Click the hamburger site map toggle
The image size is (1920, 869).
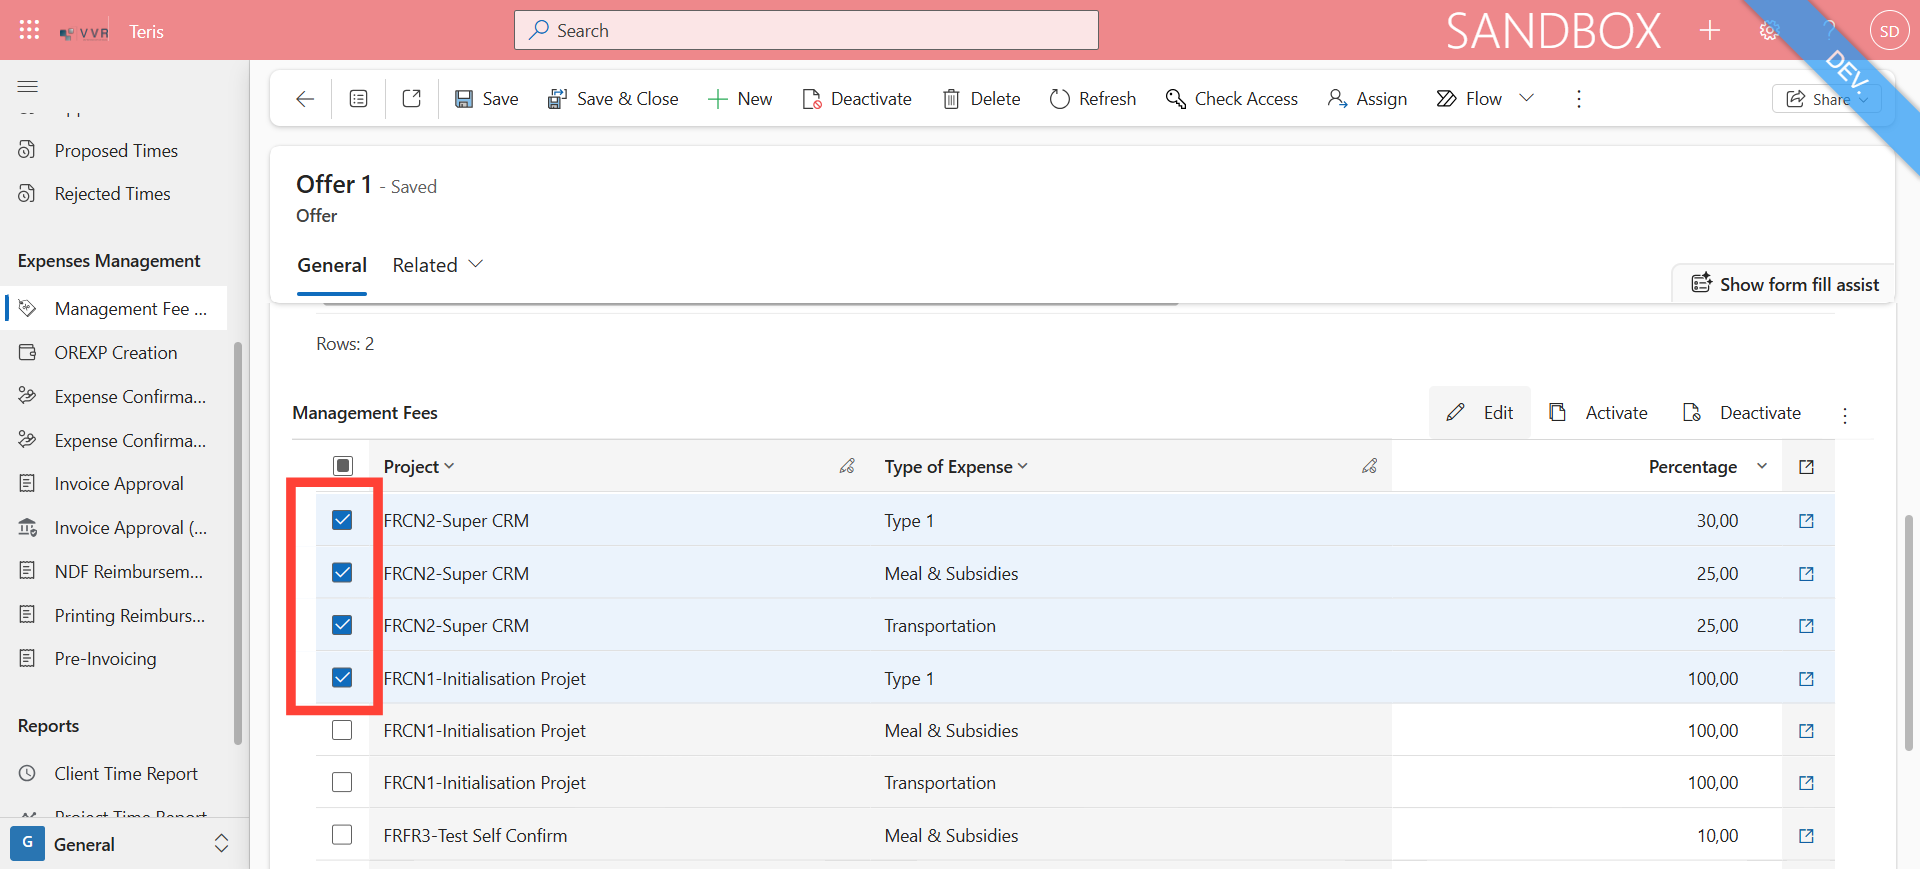tap(28, 86)
